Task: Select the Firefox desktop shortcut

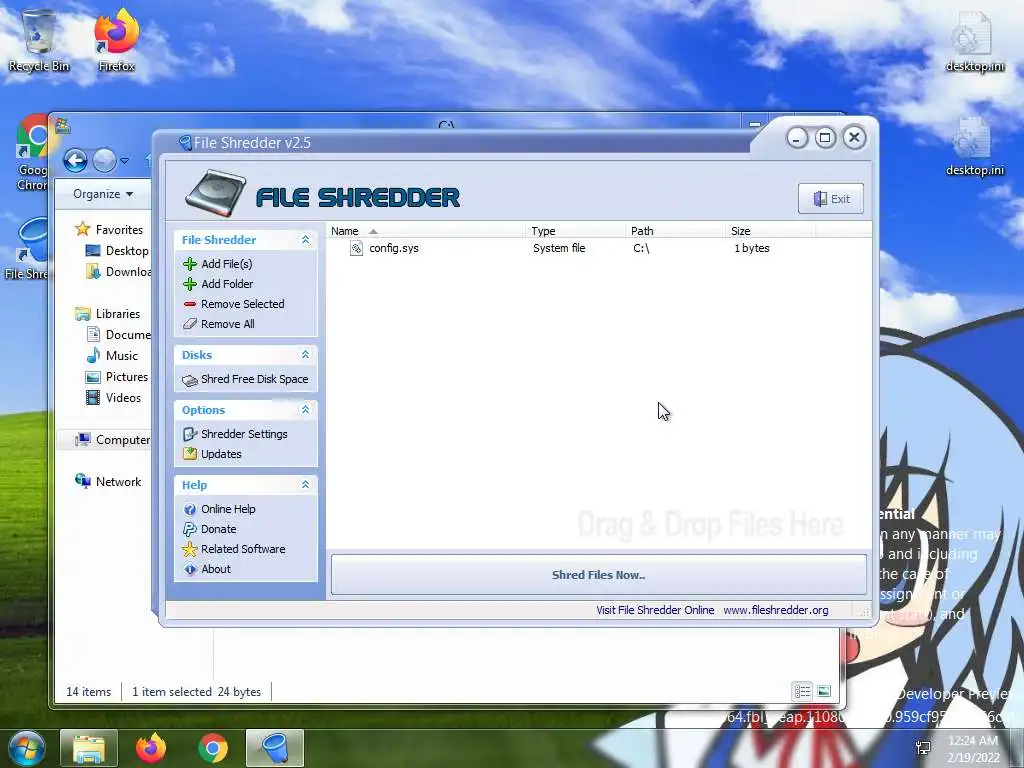Action: pos(117,41)
